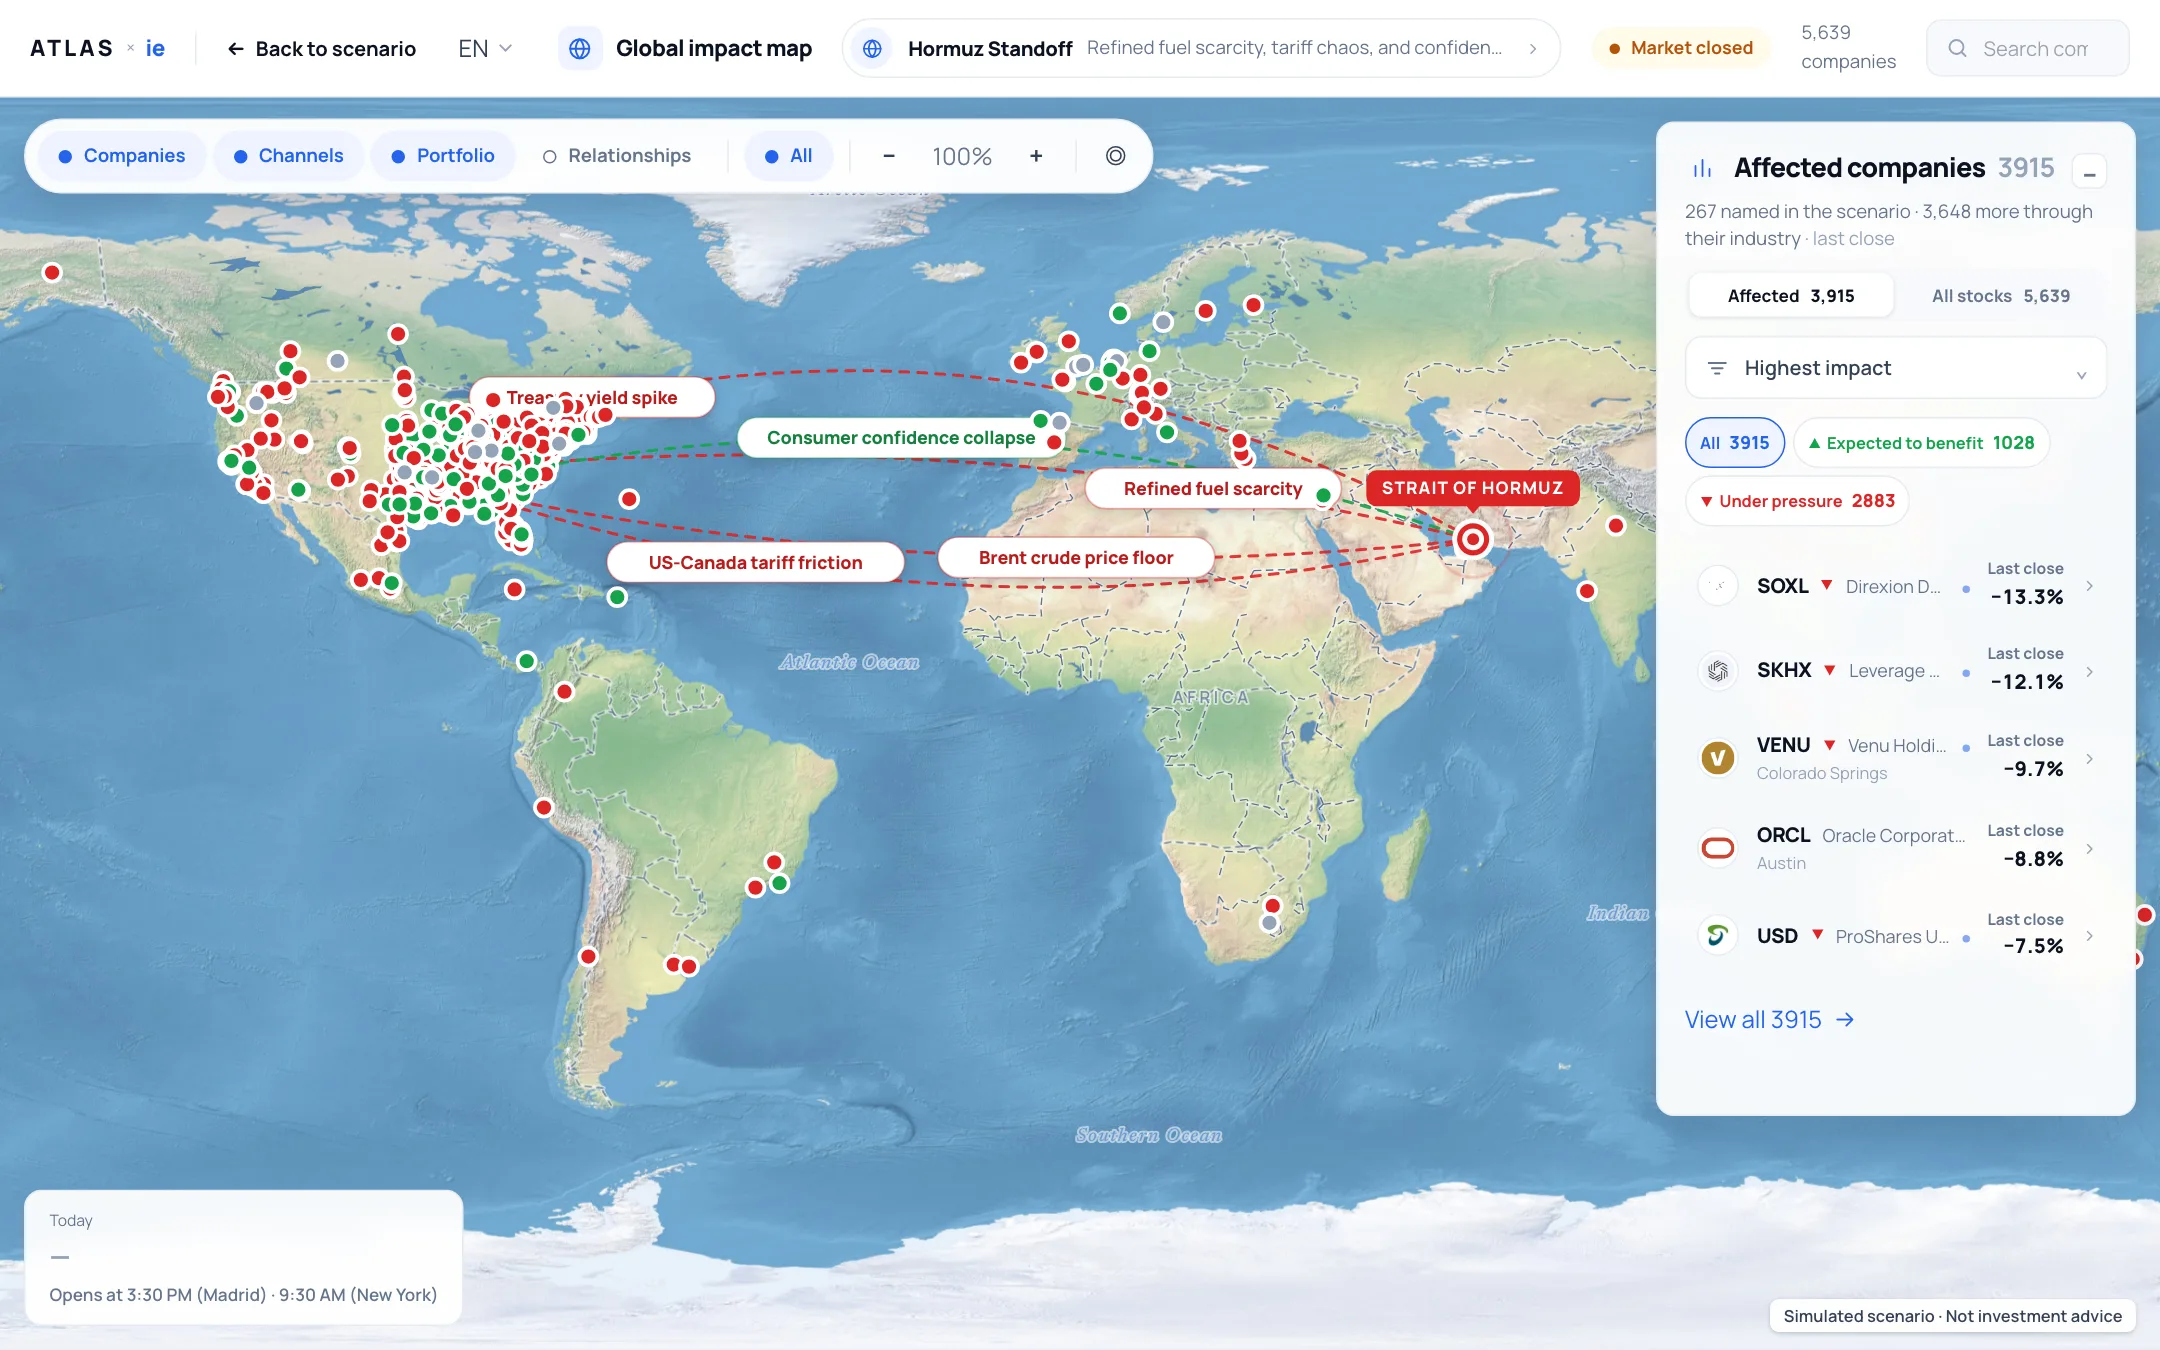Viewport: 2160px width, 1350px height.
Task: Filter by Expected to benefit 1028
Action: [x=1921, y=443]
